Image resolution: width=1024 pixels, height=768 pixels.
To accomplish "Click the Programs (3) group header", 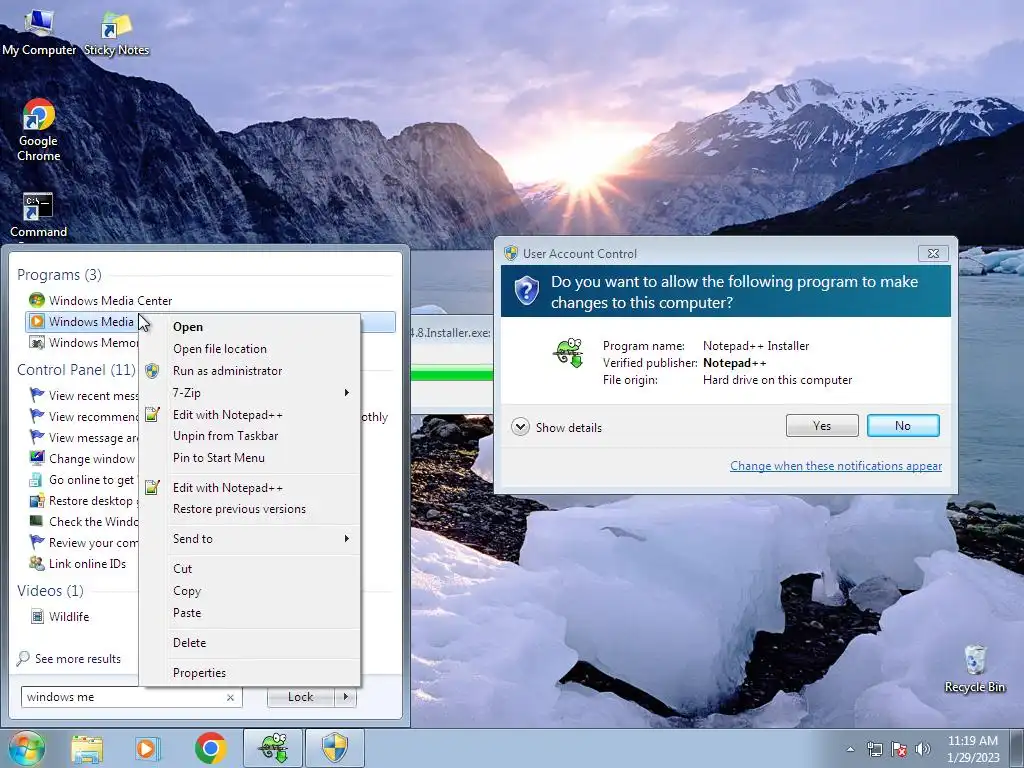I will click(59, 275).
